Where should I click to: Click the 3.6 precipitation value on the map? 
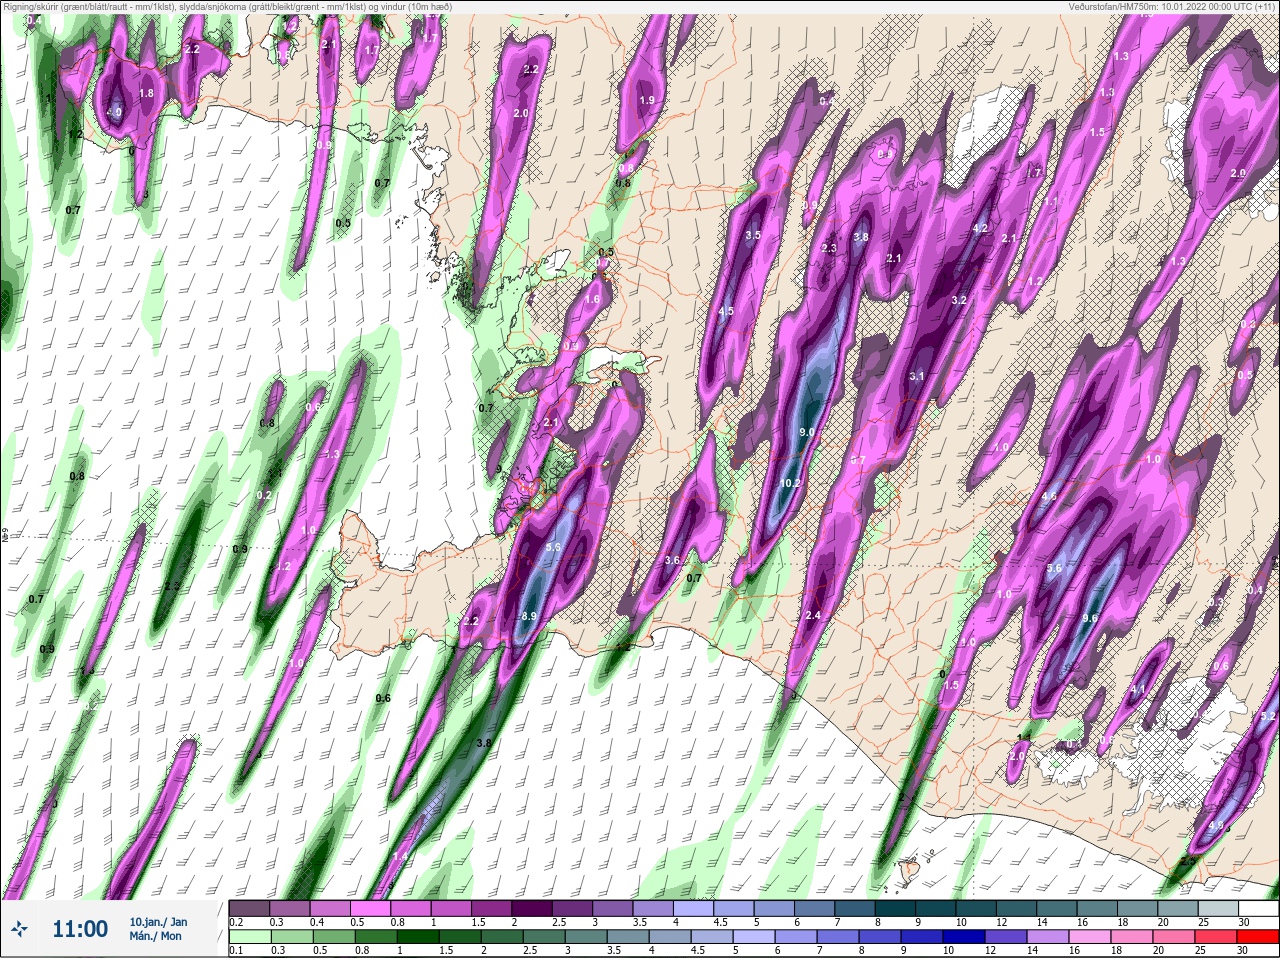[673, 560]
